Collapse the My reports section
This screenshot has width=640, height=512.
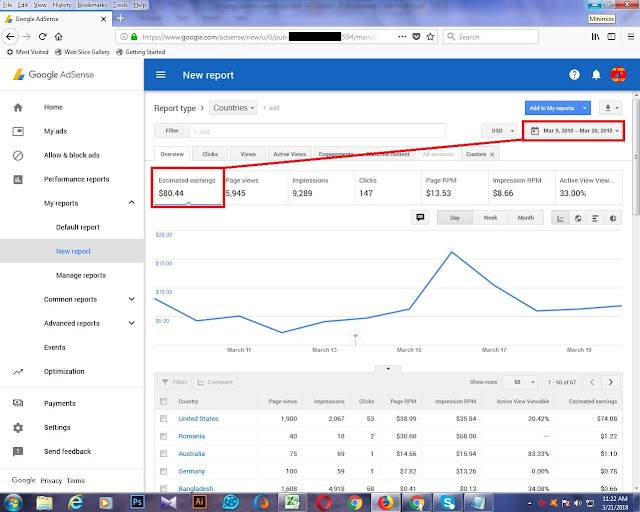click(131, 203)
